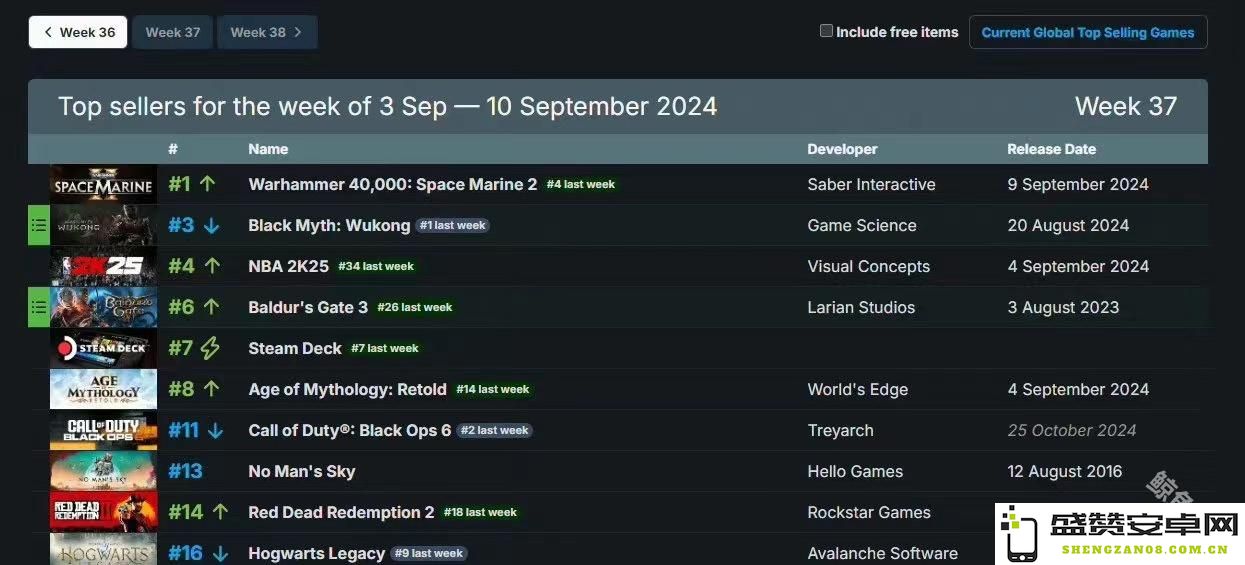Click the down arrow next to Hogwarts Legacy rank #16
Viewport: 1245px width, 565px height.
tap(221, 554)
